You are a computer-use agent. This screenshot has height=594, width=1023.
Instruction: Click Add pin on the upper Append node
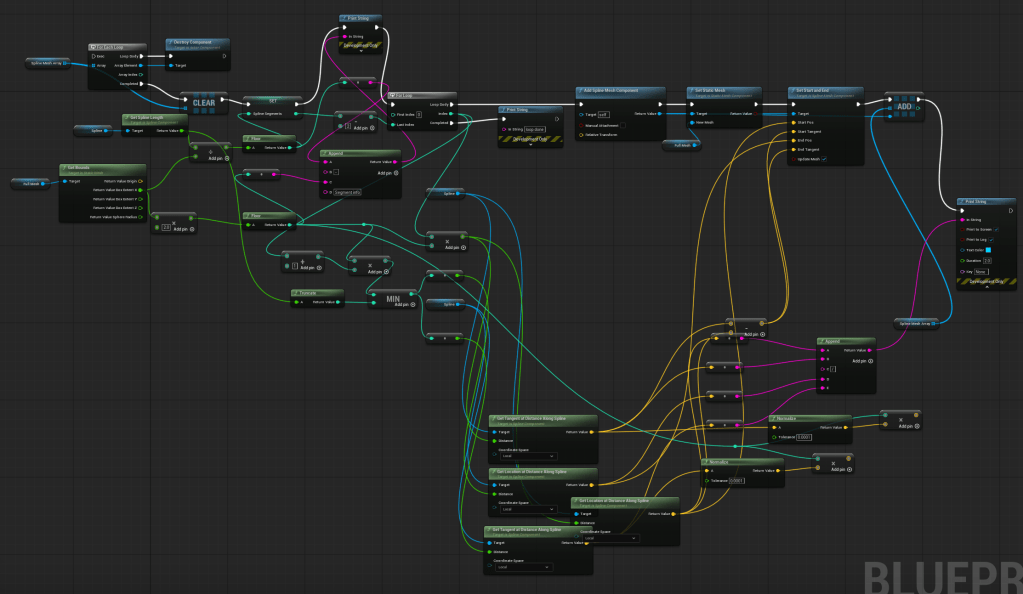click(384, 172)
